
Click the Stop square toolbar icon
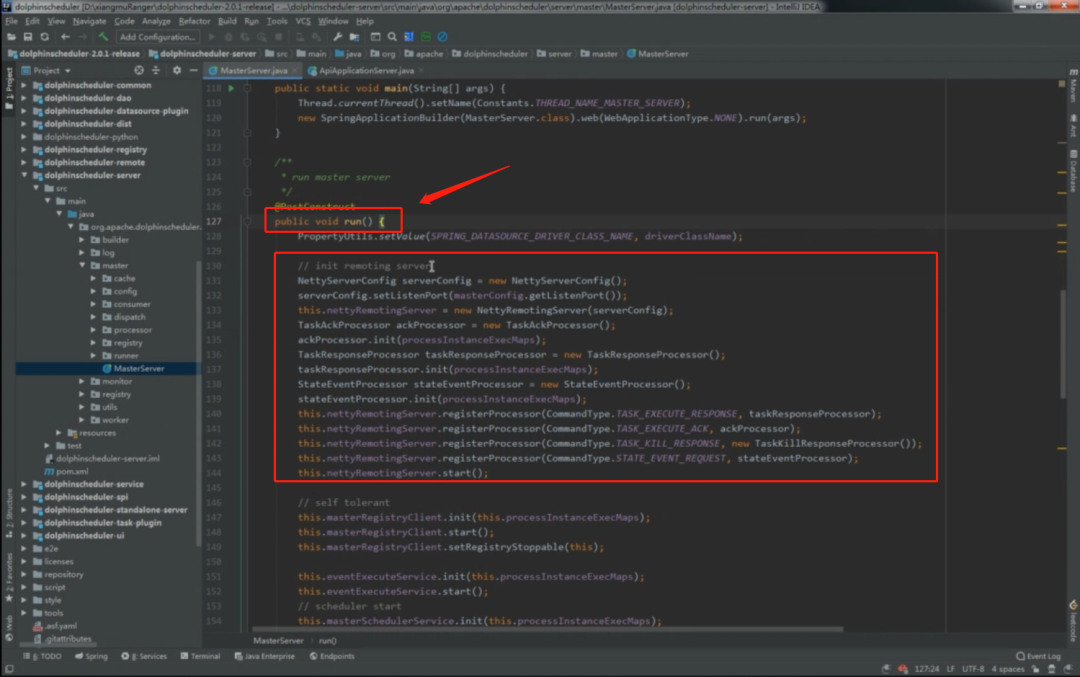(278, 37)
